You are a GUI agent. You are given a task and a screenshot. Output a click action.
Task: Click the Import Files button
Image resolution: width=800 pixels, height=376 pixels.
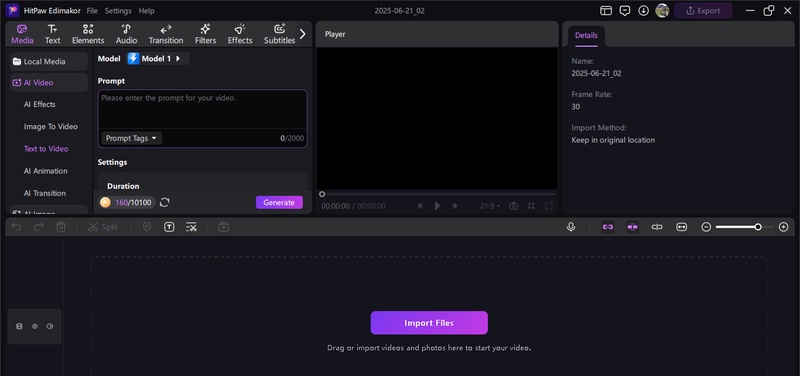coord(429,323)
